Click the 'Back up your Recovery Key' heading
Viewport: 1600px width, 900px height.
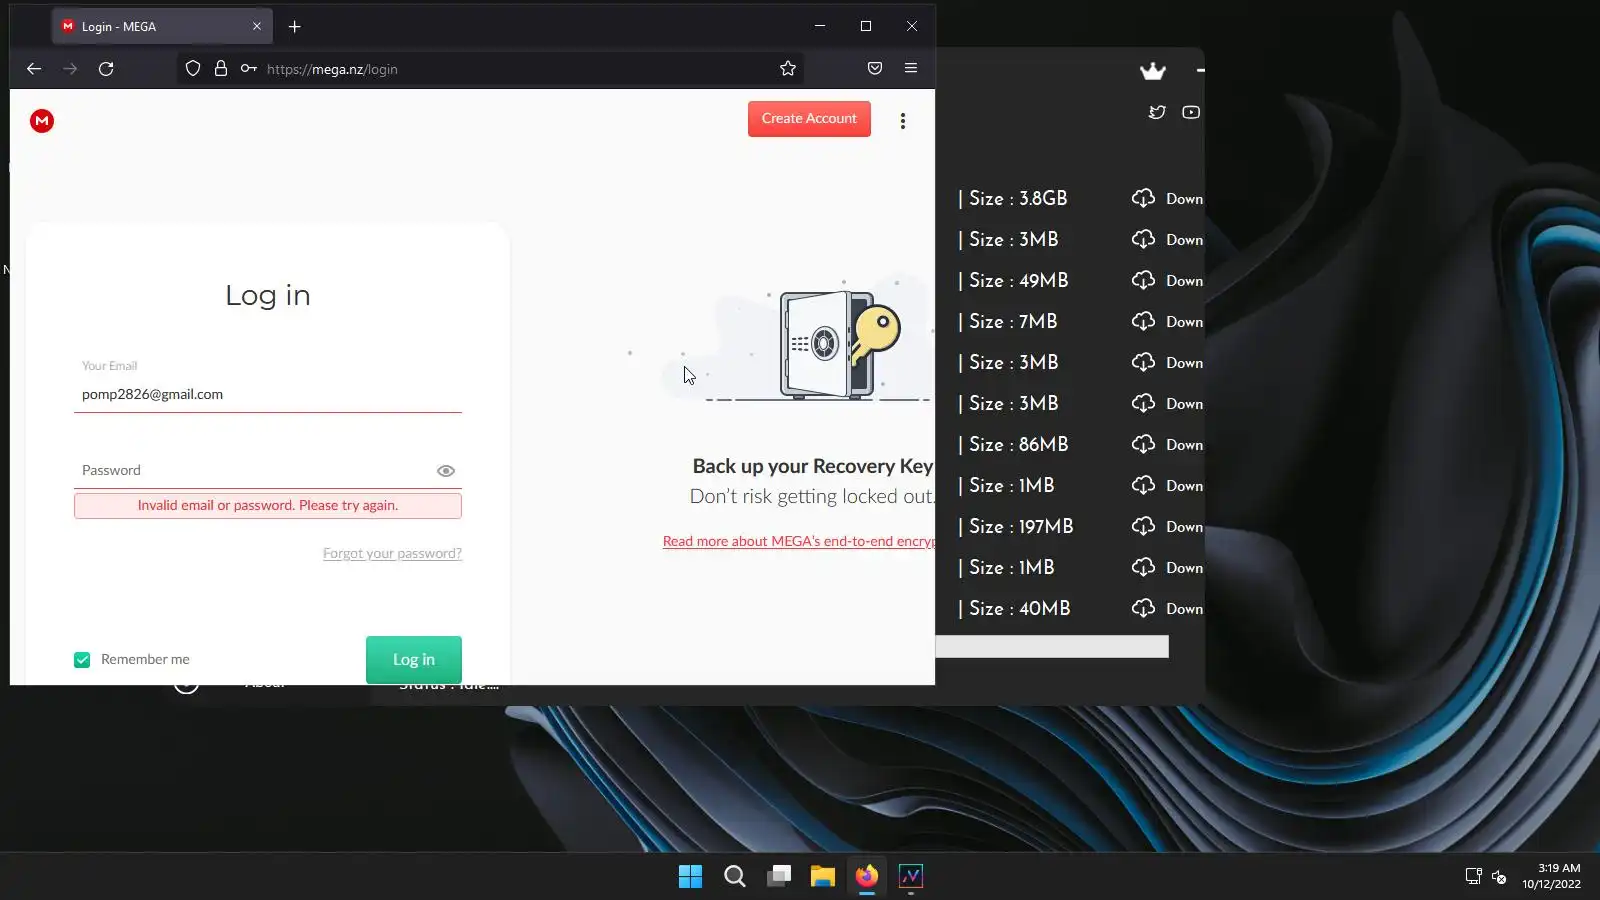pyautogui.click(x=812, y=467)
